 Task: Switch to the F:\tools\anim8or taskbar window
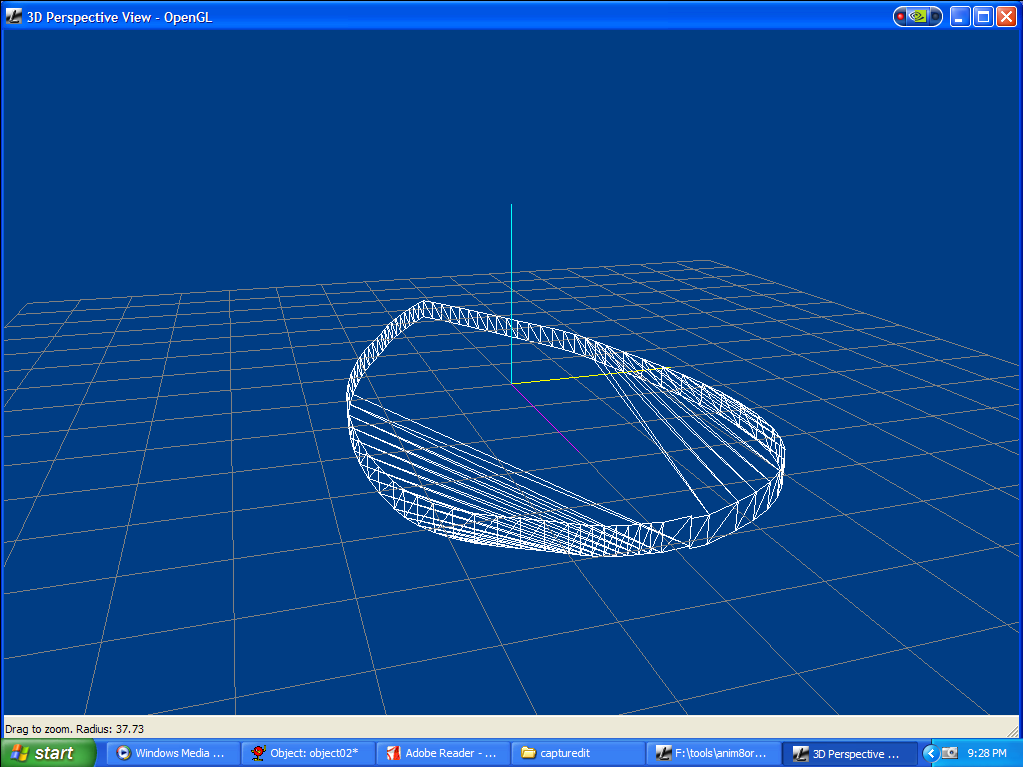[713, 753]
